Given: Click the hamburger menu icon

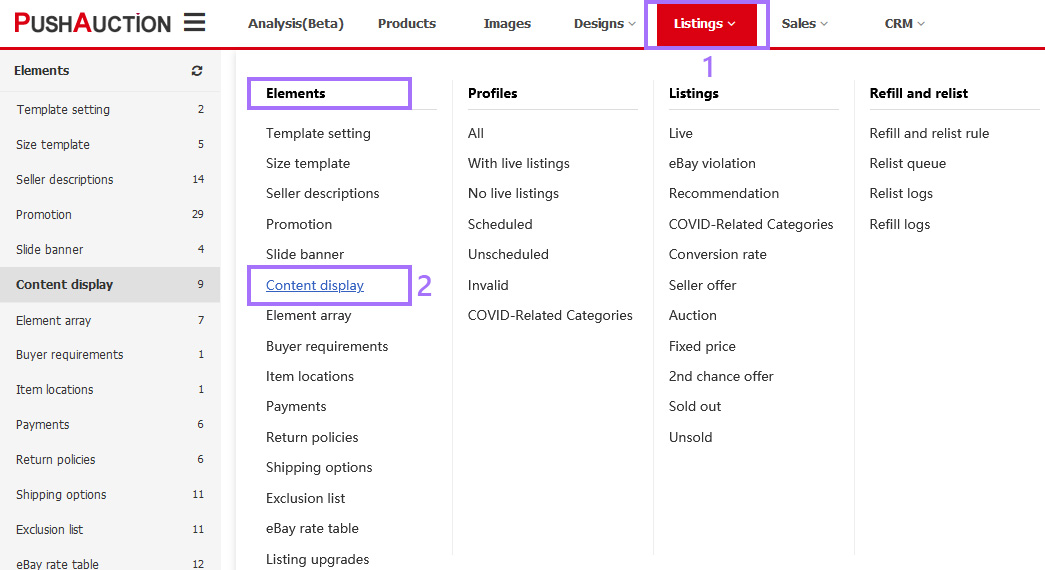Looking at the screenshot, I should [x=194, y=23].
